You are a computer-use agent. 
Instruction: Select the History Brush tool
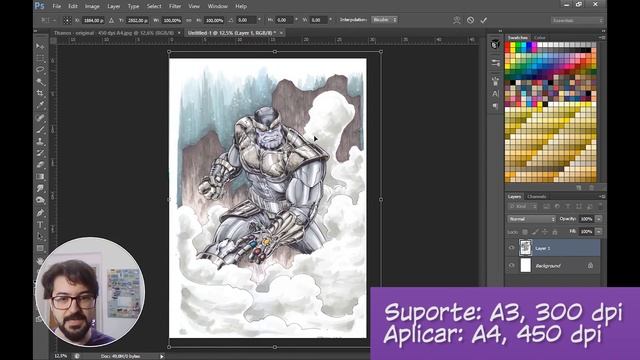(40, 153)
